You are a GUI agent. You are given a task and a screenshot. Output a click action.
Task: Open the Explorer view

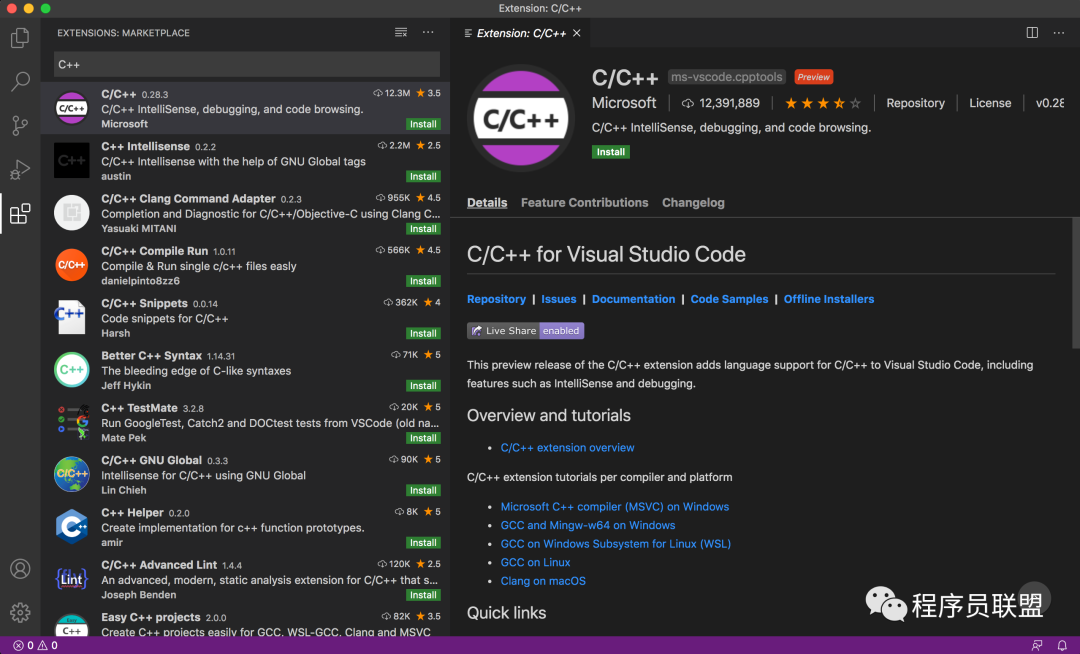coord(20,36)
